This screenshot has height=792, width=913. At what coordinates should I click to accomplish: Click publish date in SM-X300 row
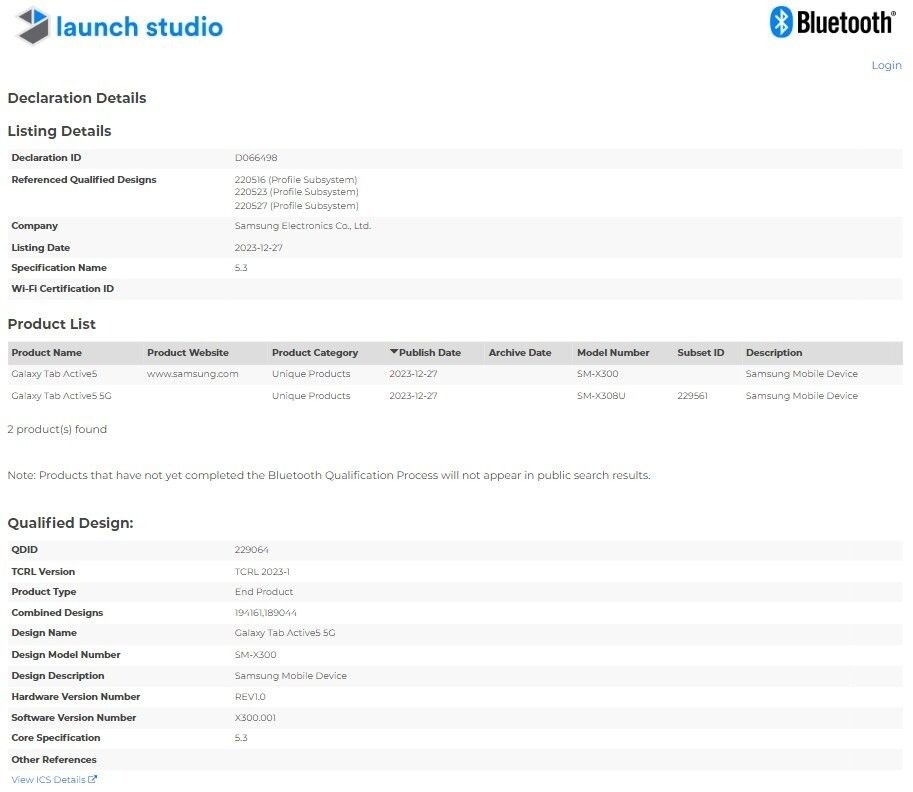[x=413, y=374]
